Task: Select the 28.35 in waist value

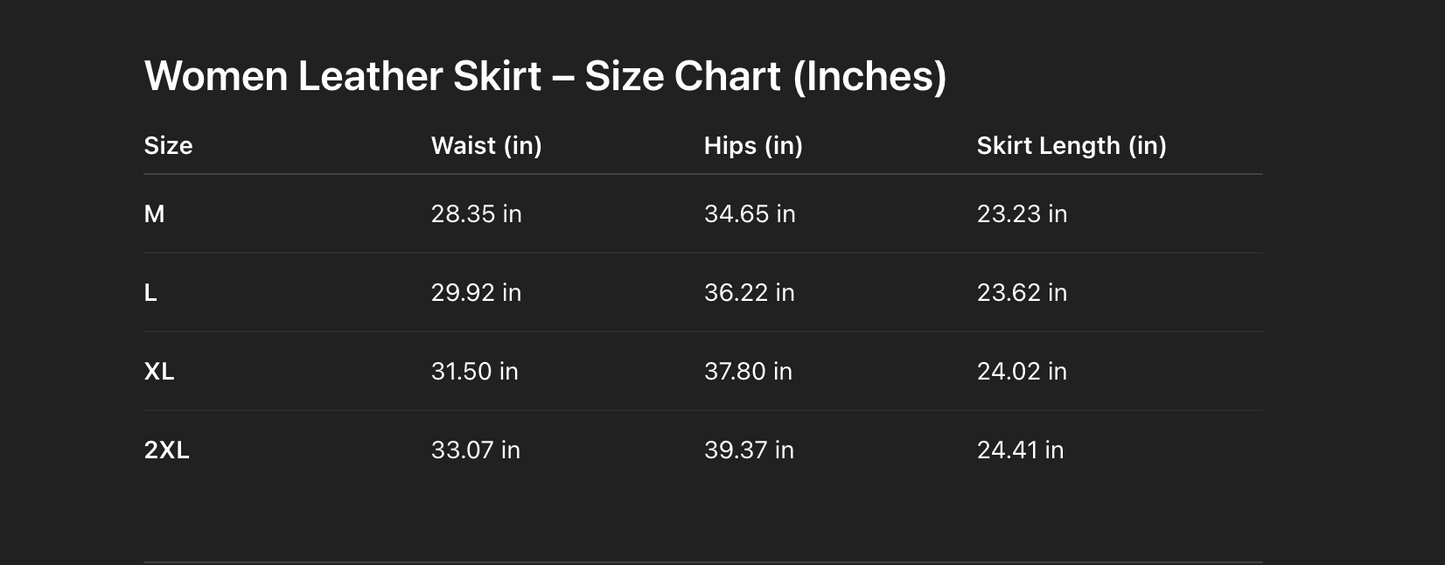Action: pos(476,214)
